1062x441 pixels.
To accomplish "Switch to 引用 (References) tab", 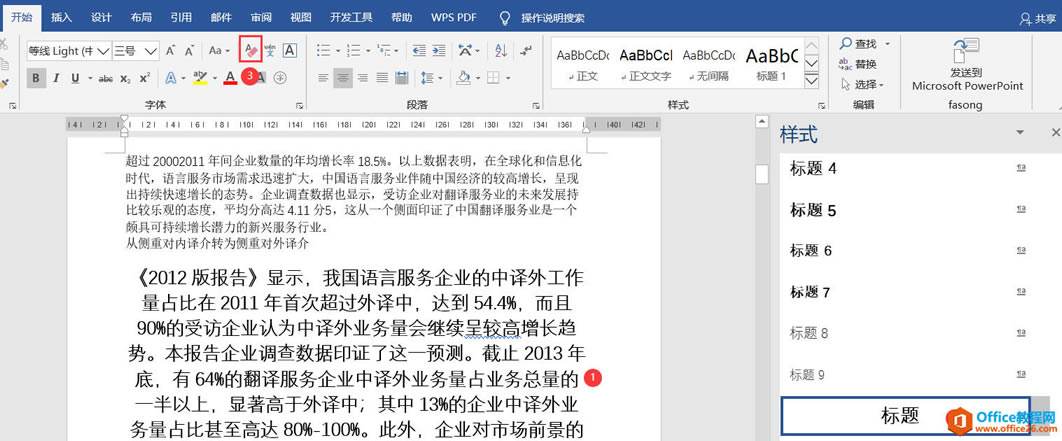I will pyautogui.click(x=181, y=18).
